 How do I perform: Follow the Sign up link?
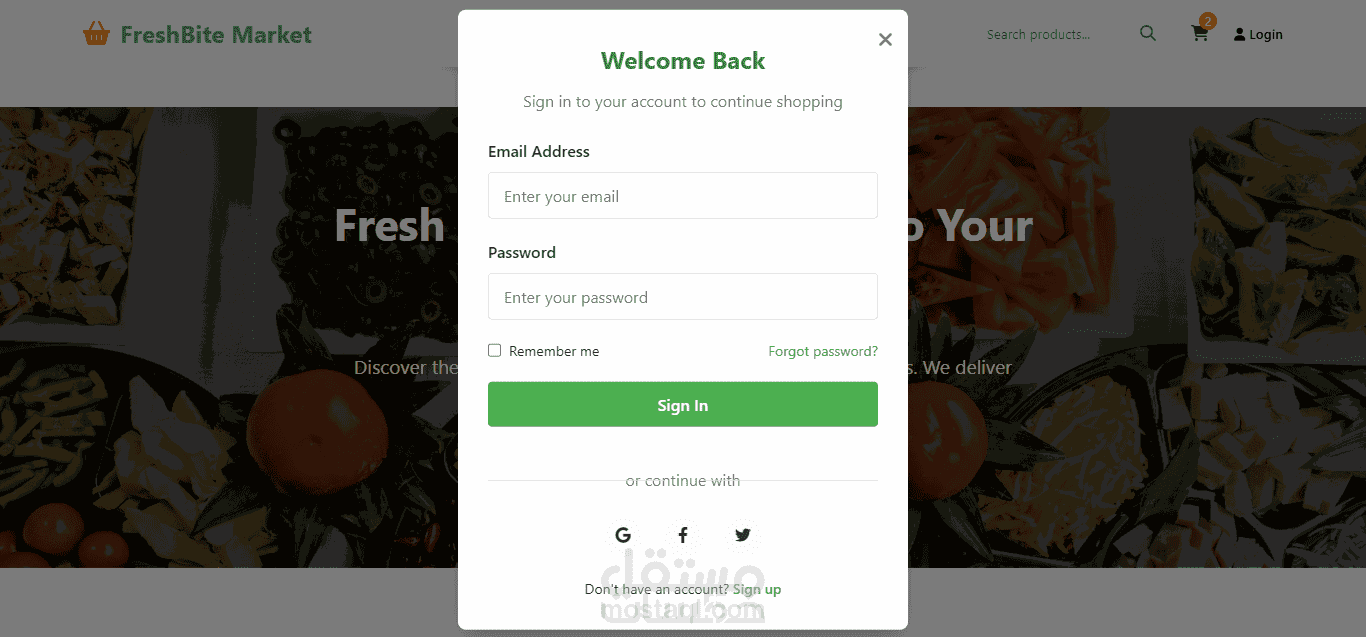(x=757, y=589)
